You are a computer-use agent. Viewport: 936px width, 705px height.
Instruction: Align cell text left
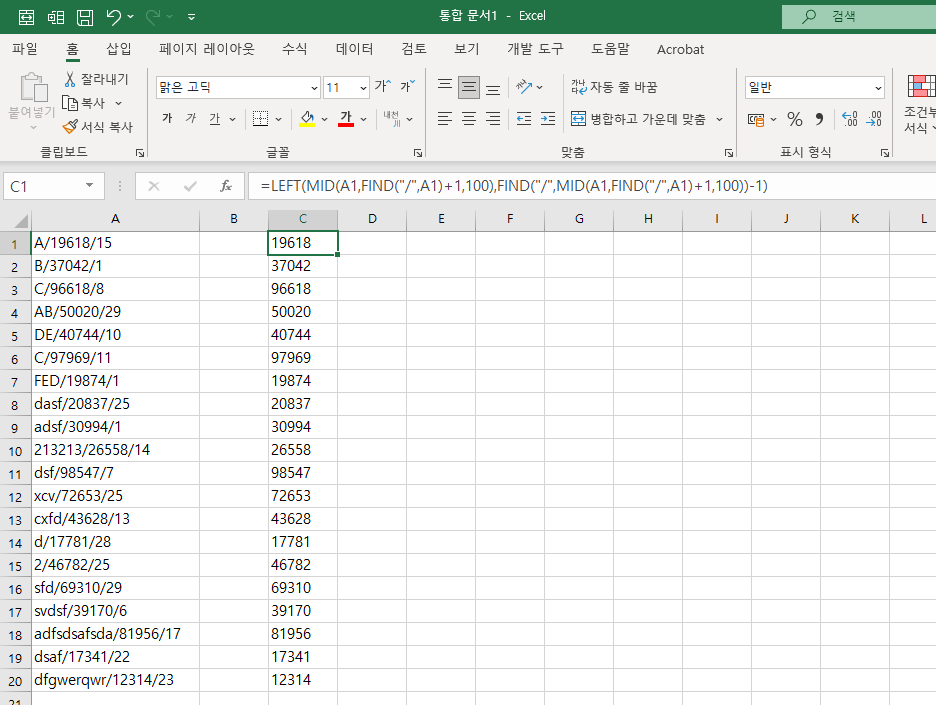(x=445, y=119)
